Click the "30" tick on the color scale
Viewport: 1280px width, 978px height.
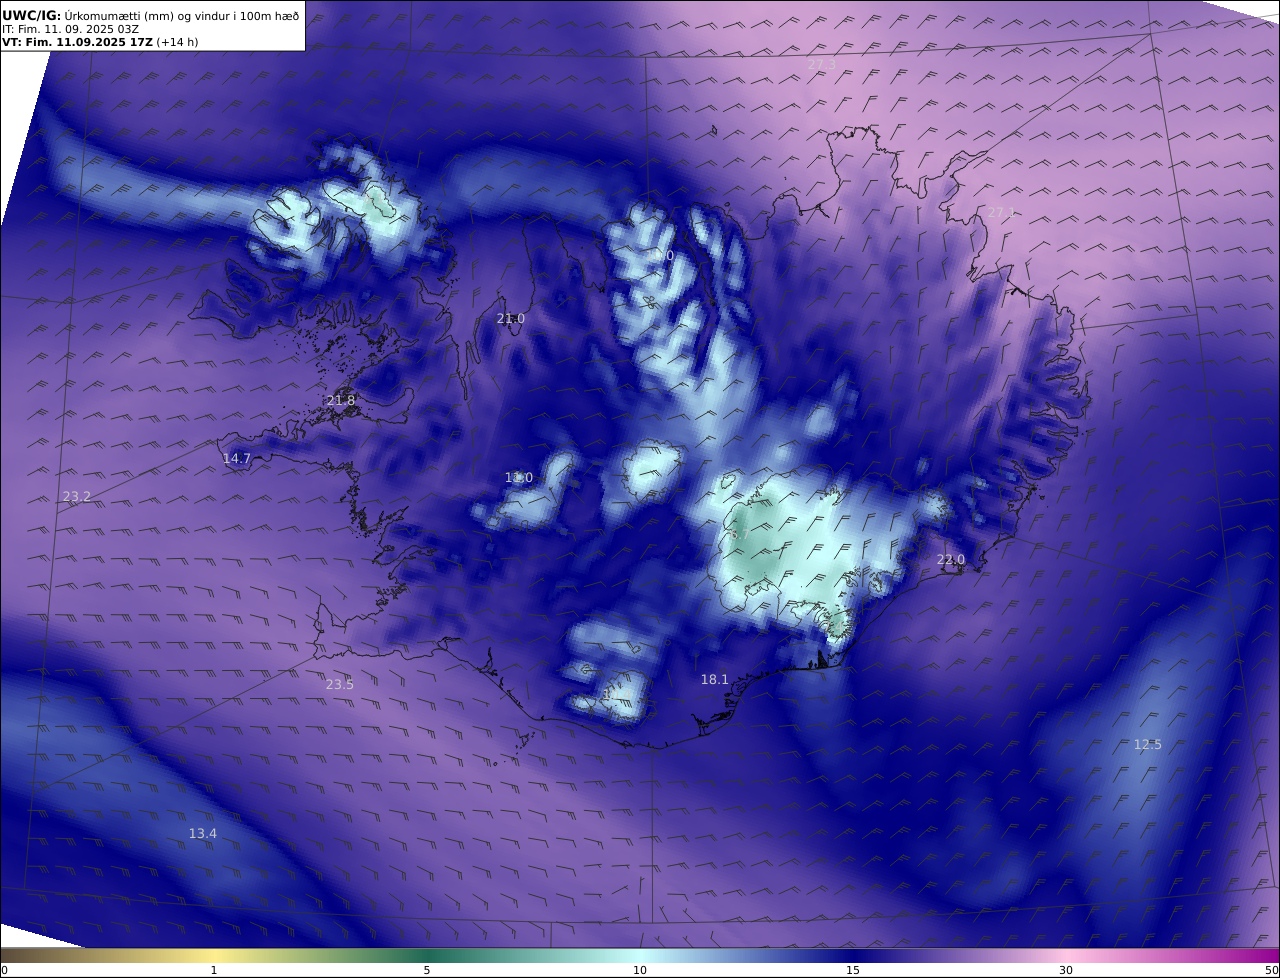[1066, 970]
